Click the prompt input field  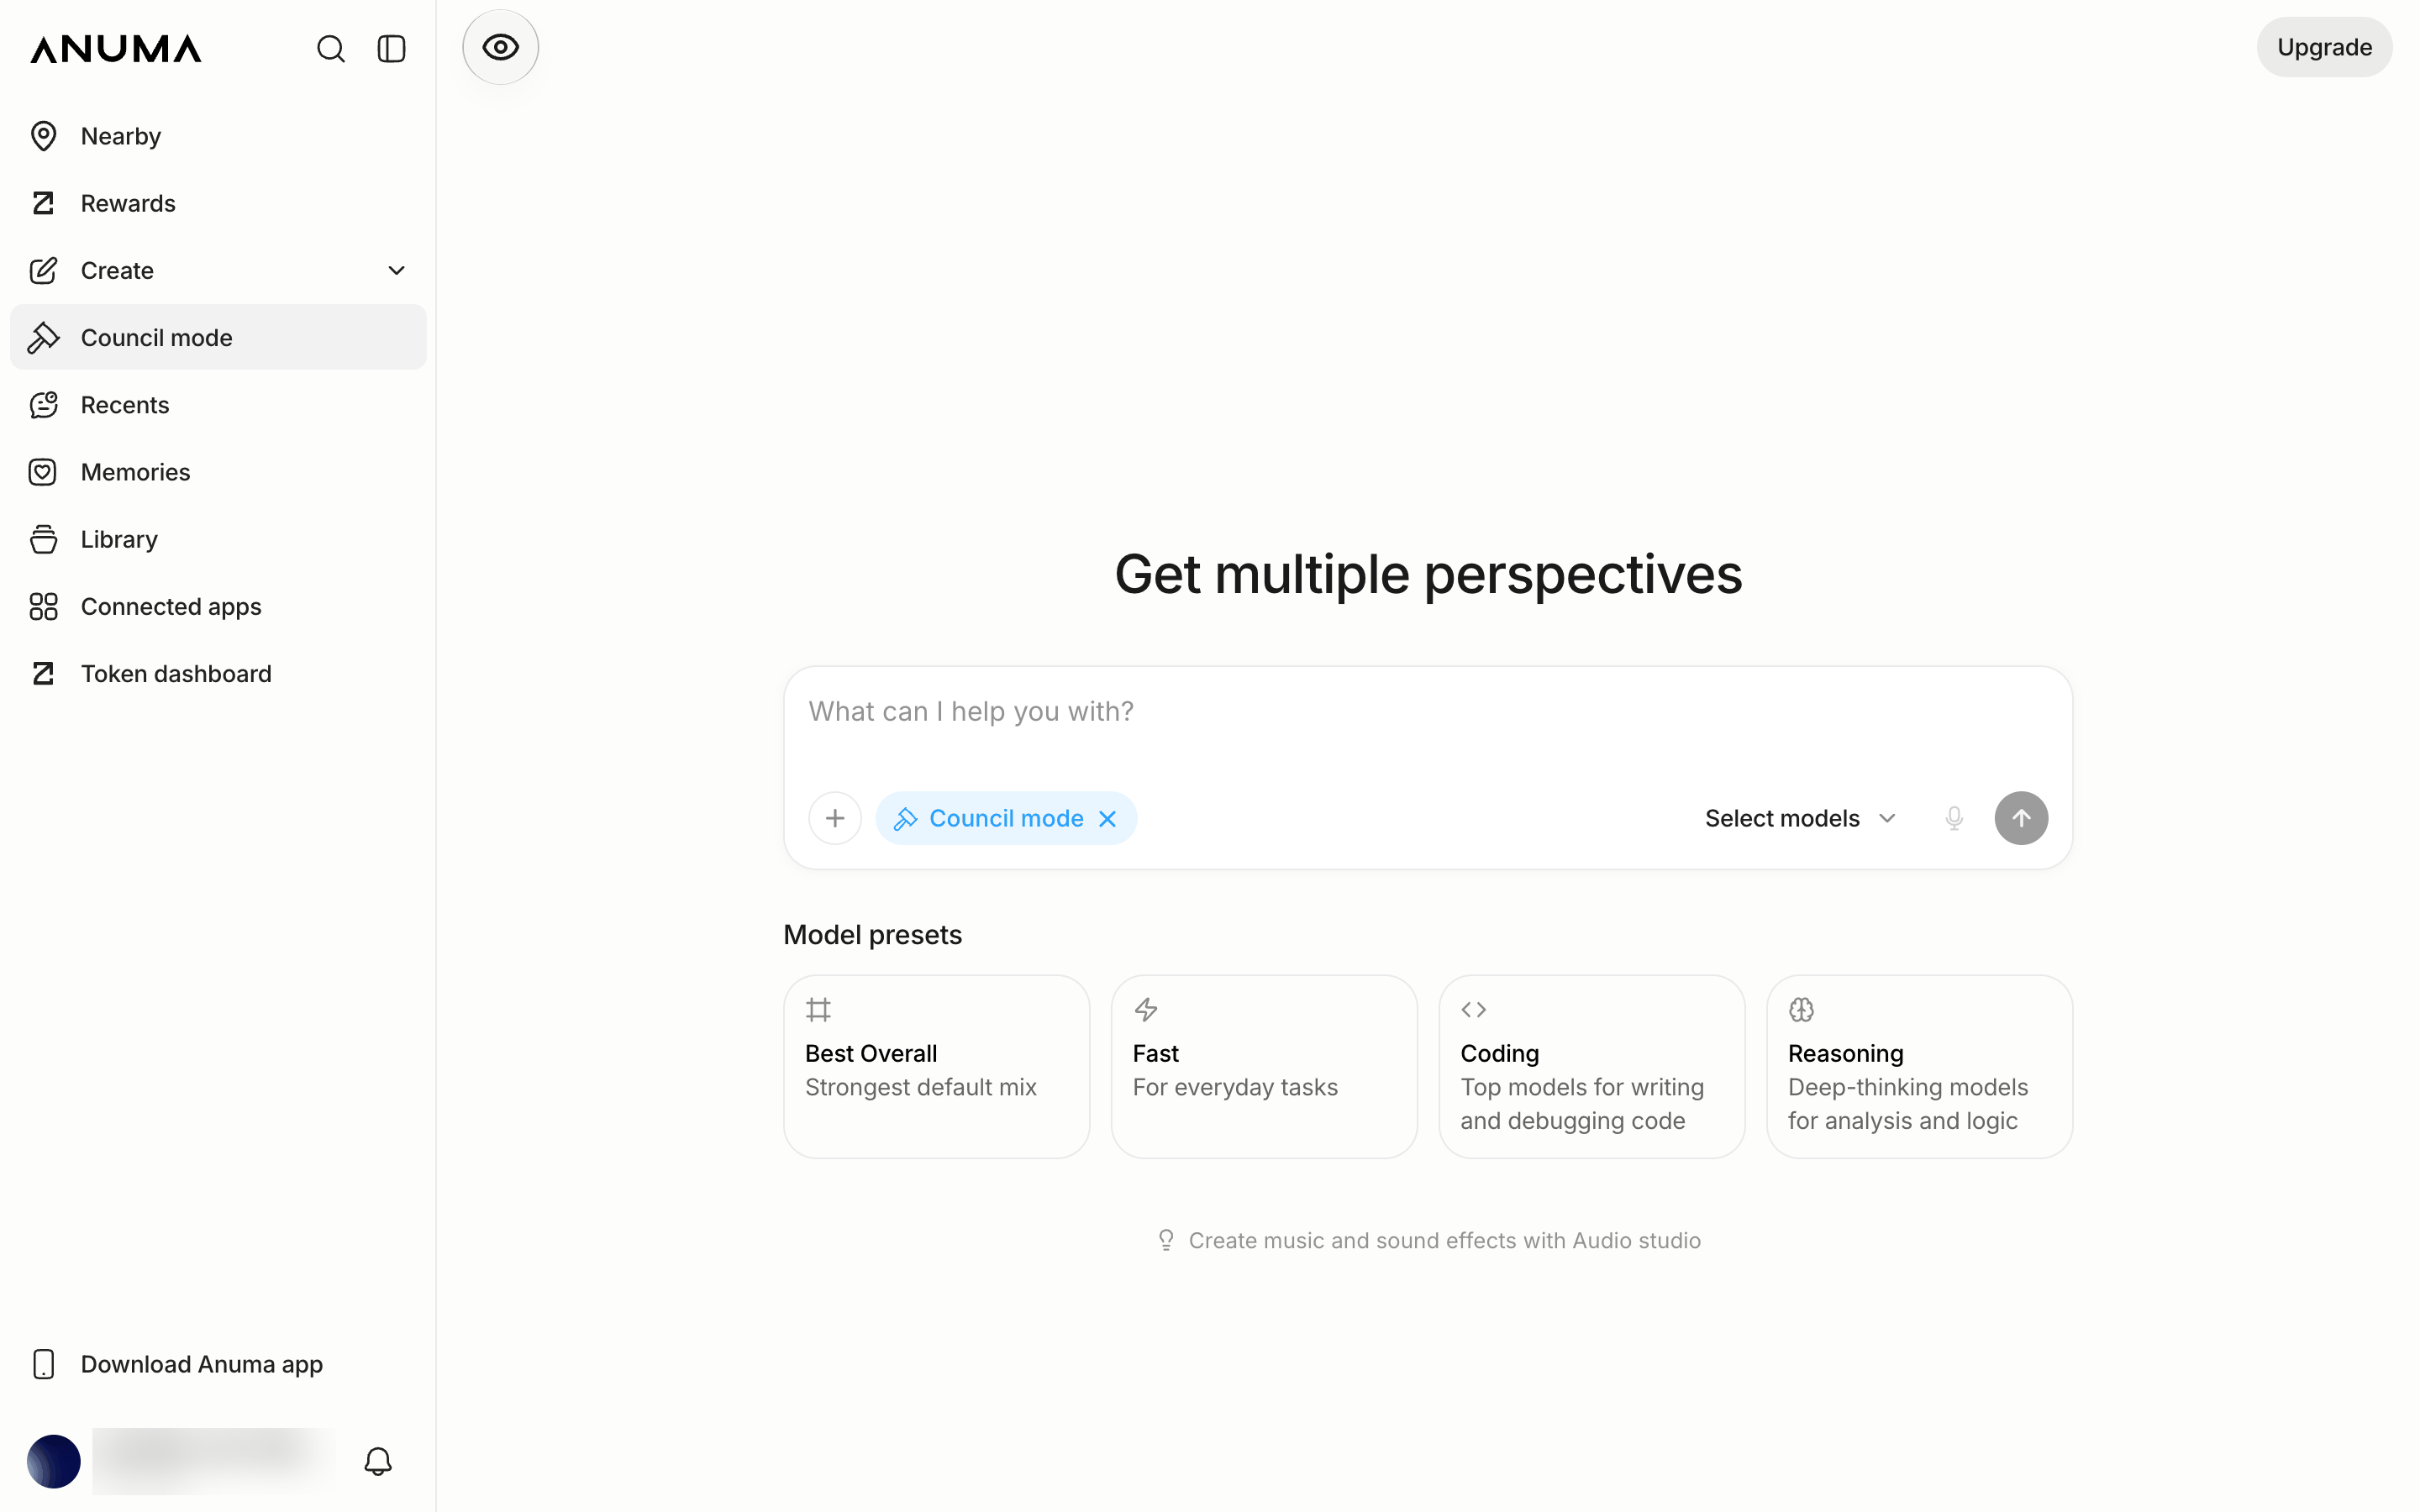click(x=1427, y=725)
